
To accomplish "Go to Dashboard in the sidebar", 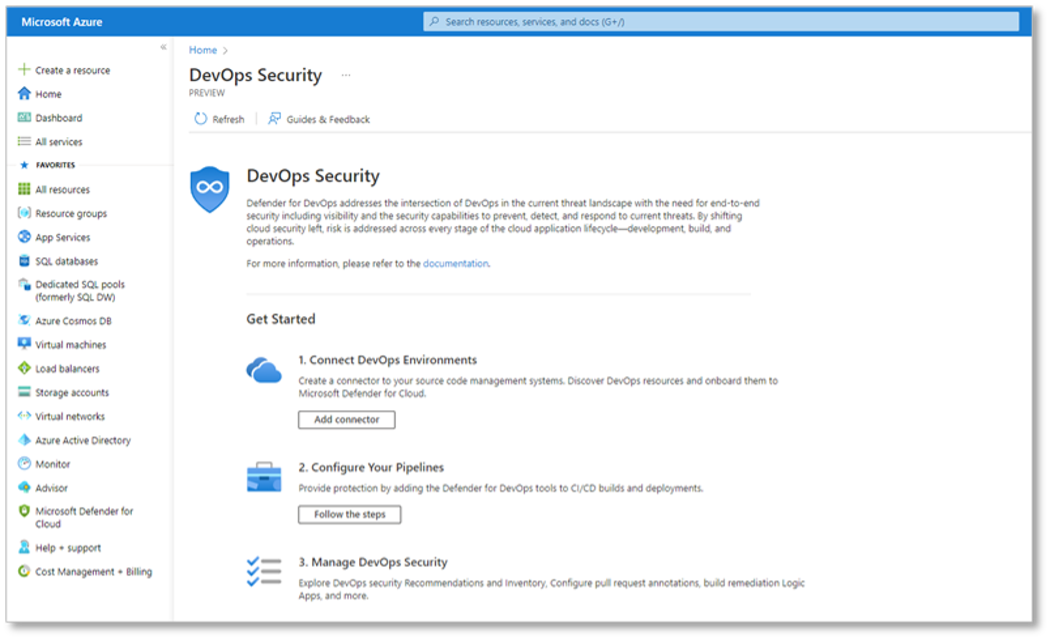I will coord(58,118).
